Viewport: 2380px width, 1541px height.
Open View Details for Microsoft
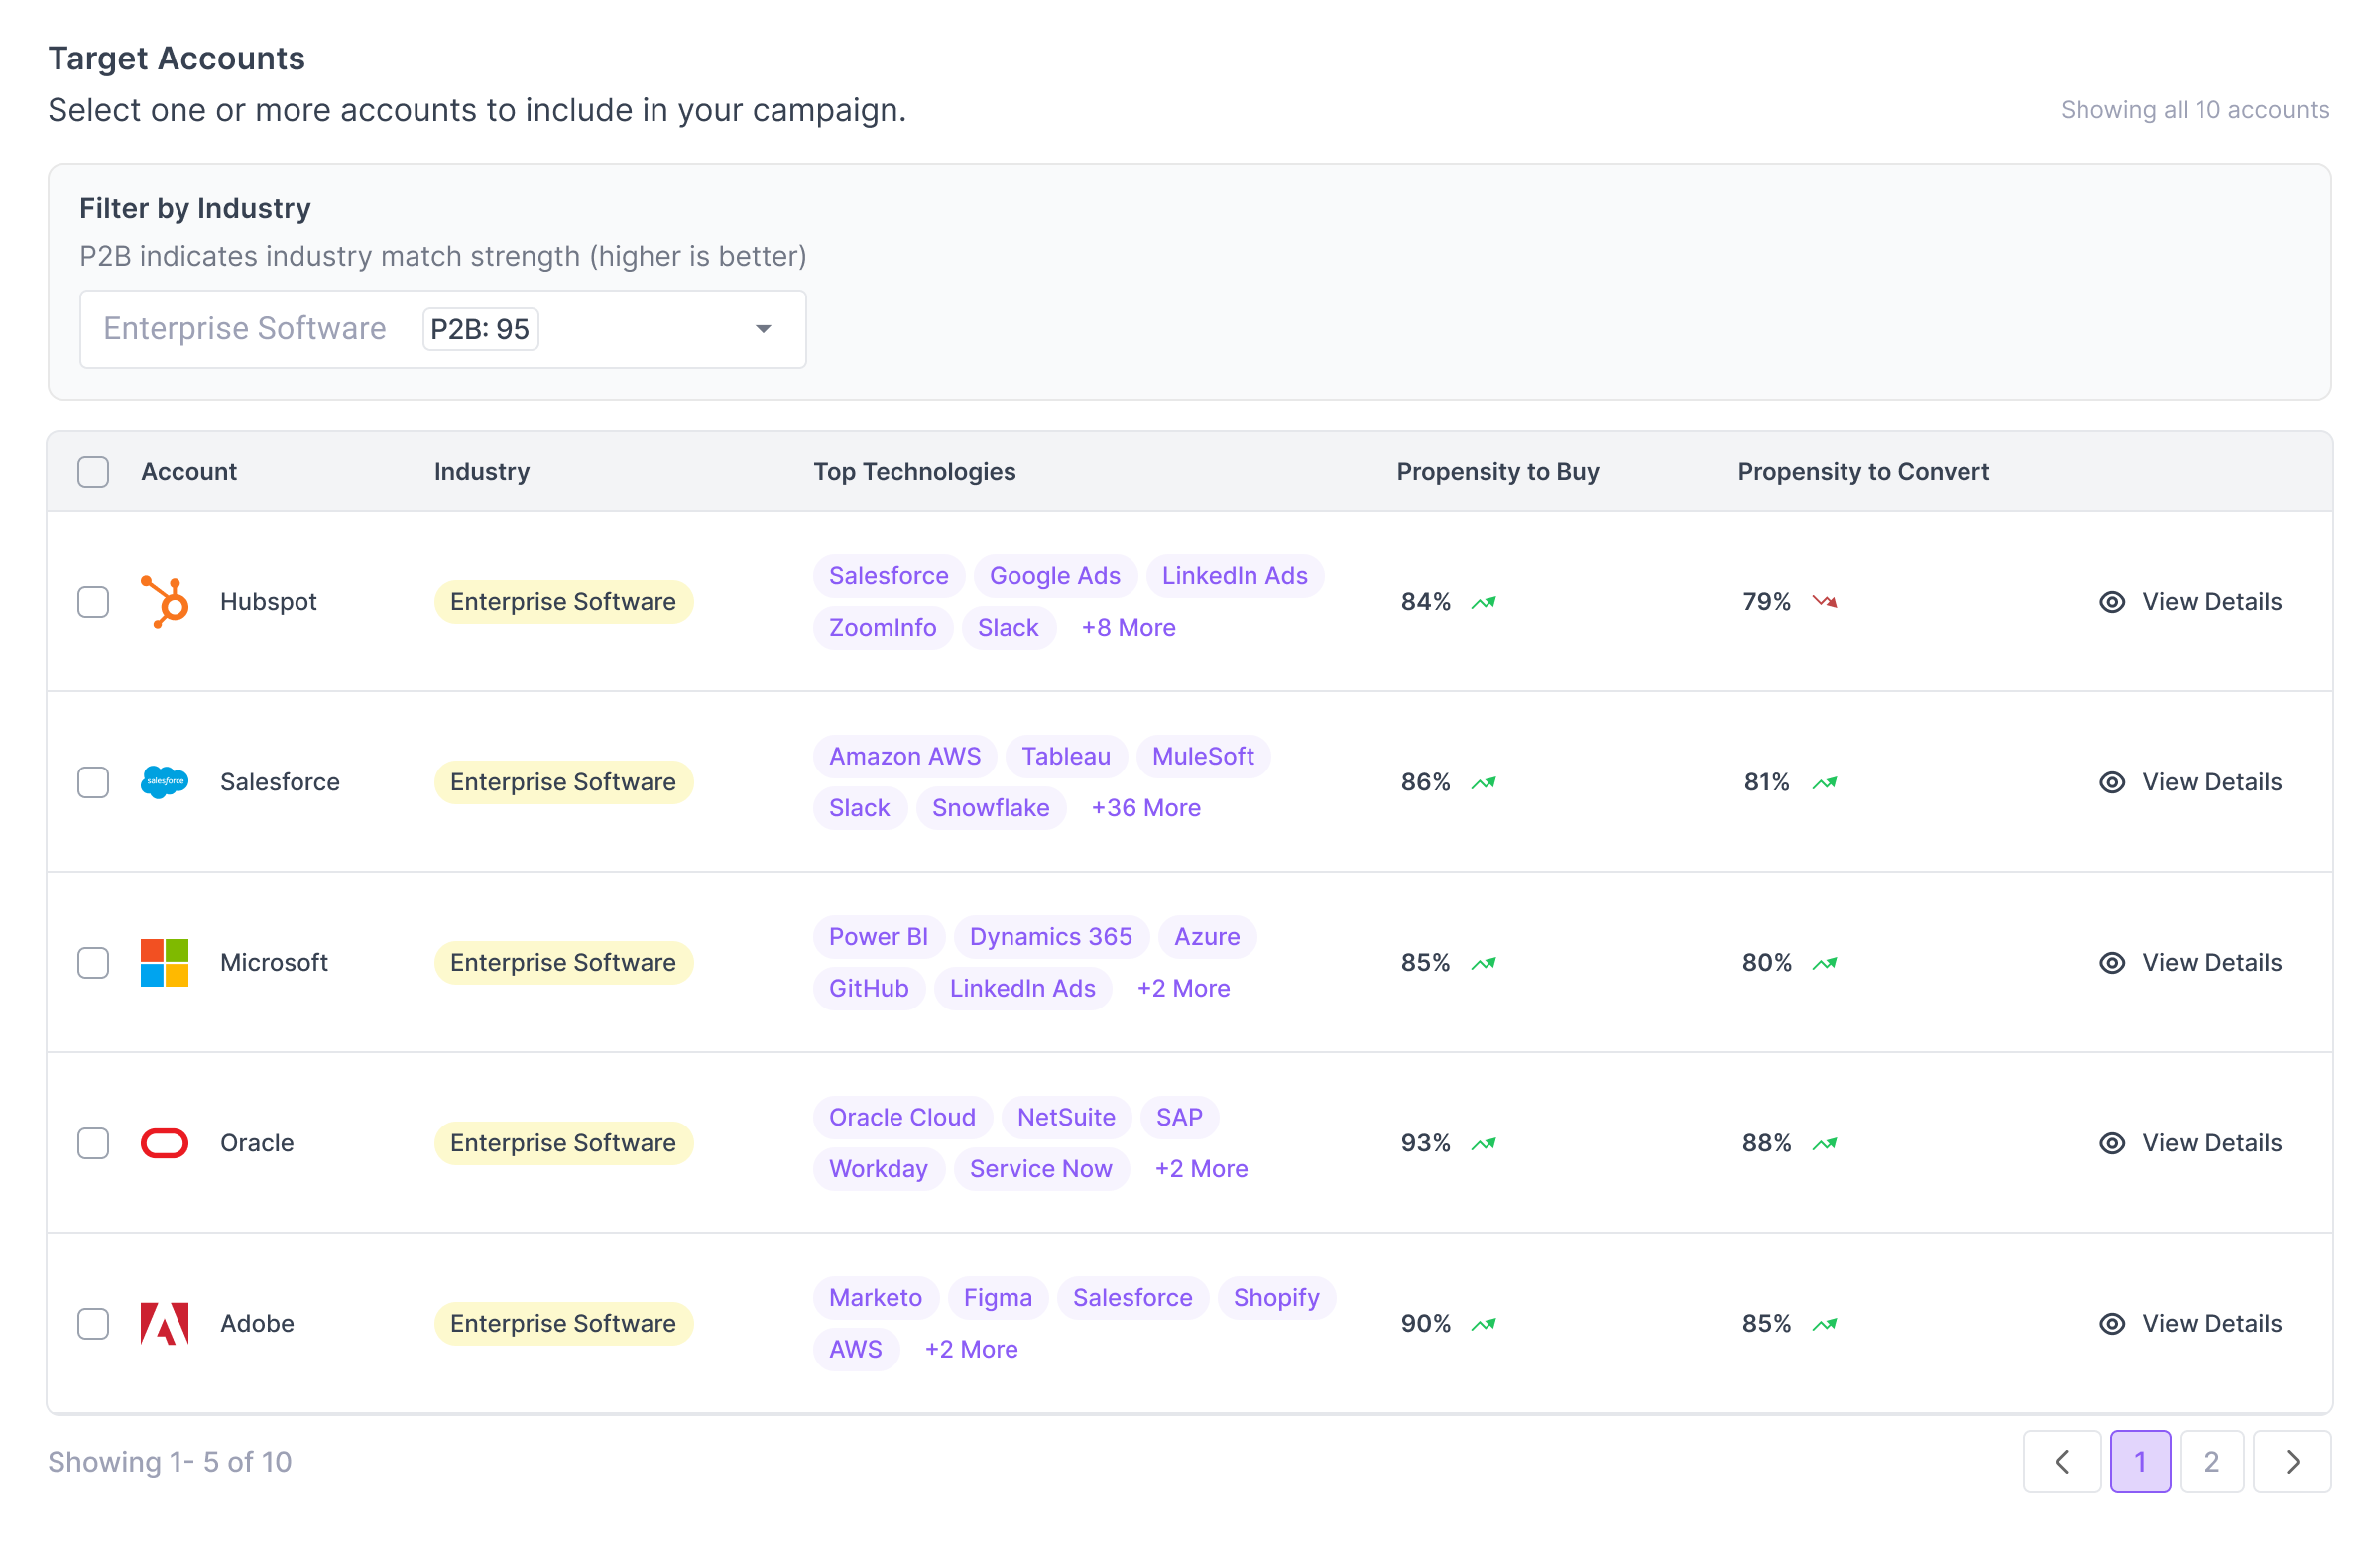[2191, 962]
